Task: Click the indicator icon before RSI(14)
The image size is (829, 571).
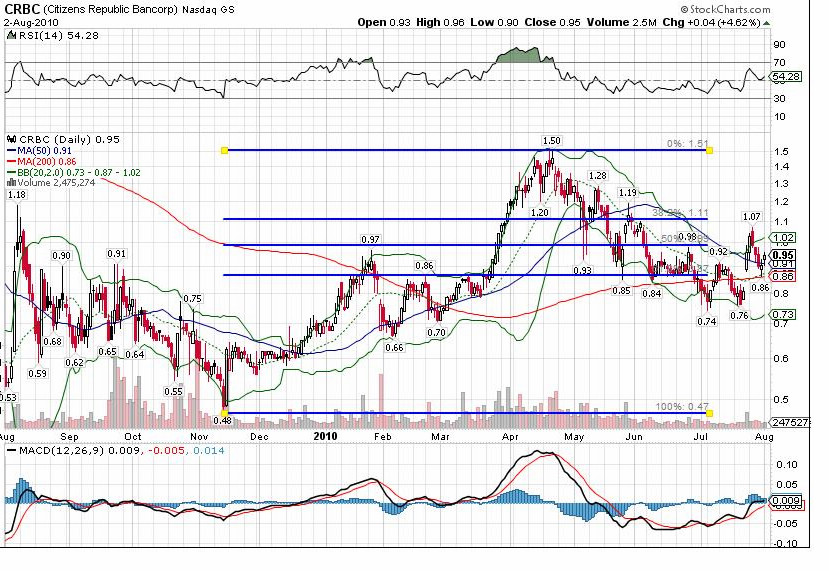Action: [x=12, y=35]
